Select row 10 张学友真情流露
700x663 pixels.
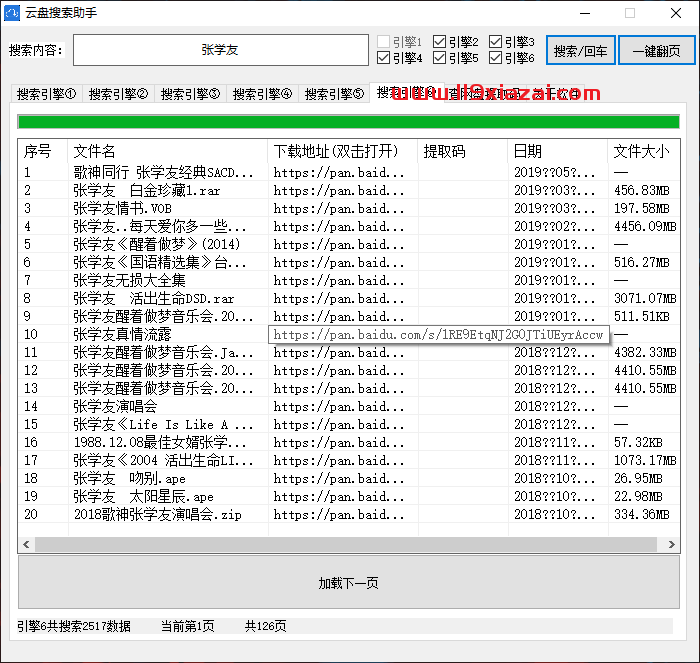(349, 334)
